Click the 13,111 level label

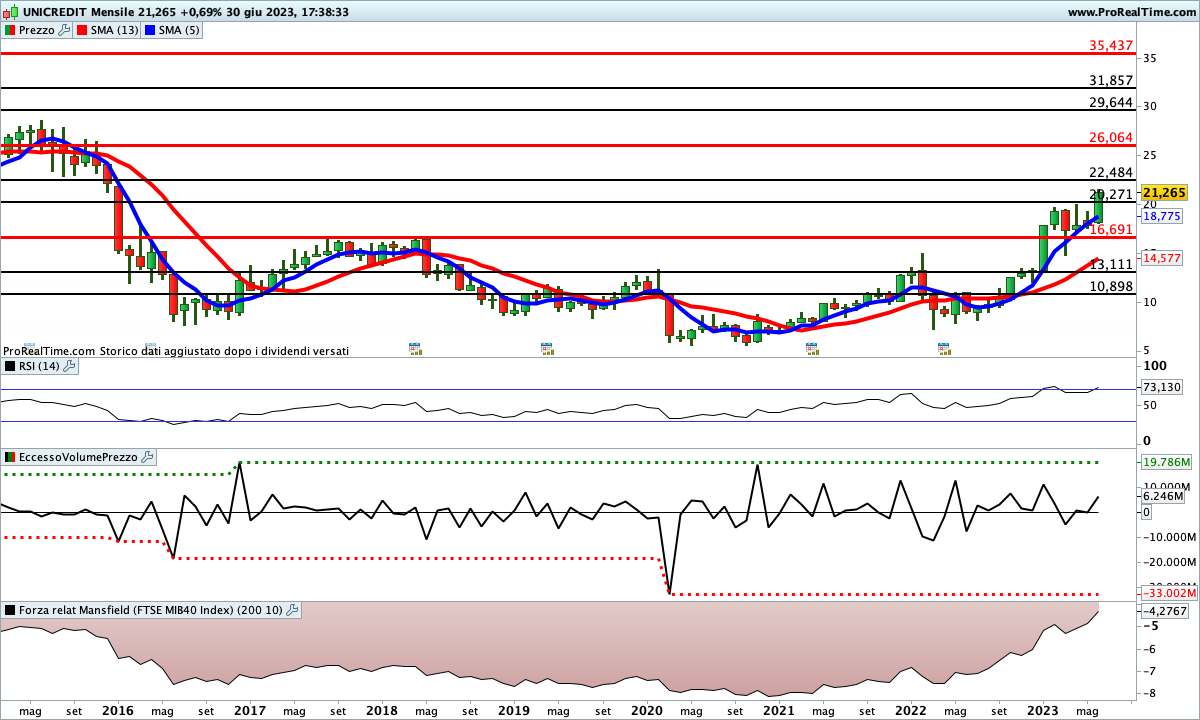pos(1111,265)
